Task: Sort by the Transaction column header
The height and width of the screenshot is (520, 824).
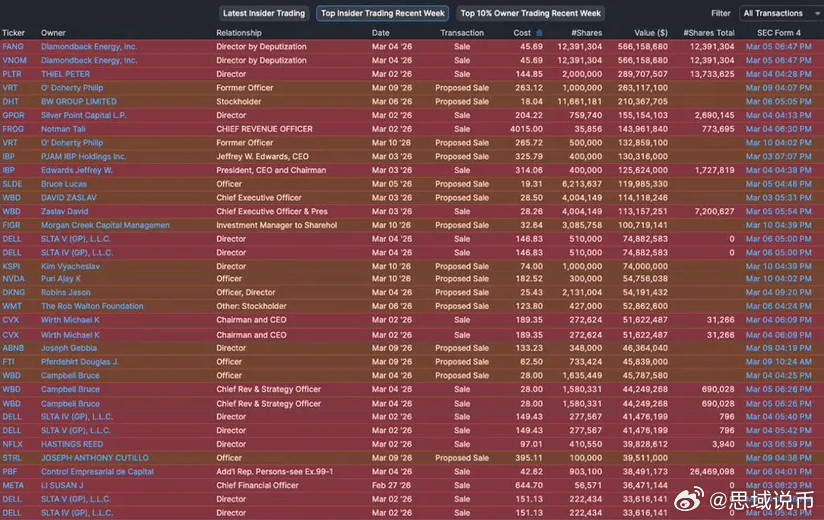Action: pyautogui.click(x=462, y=33)
